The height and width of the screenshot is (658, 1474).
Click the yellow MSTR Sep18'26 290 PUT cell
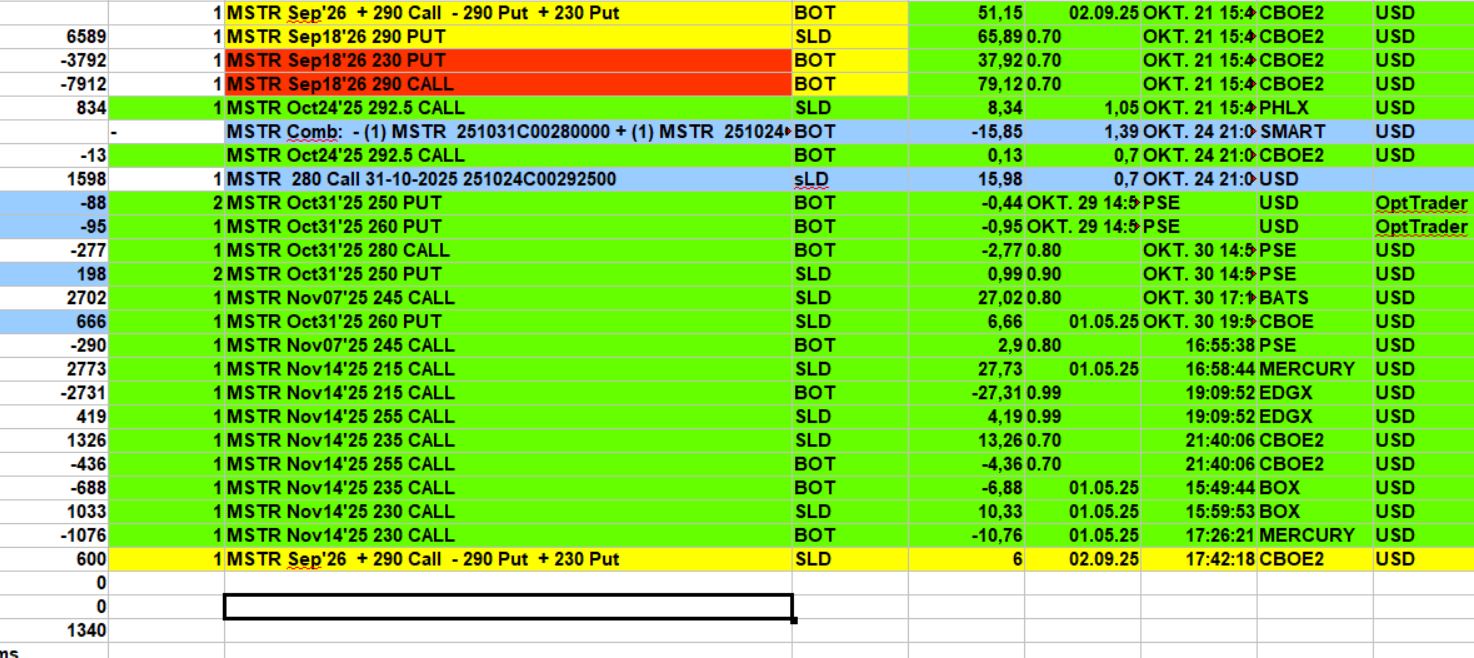coord(508,36)
